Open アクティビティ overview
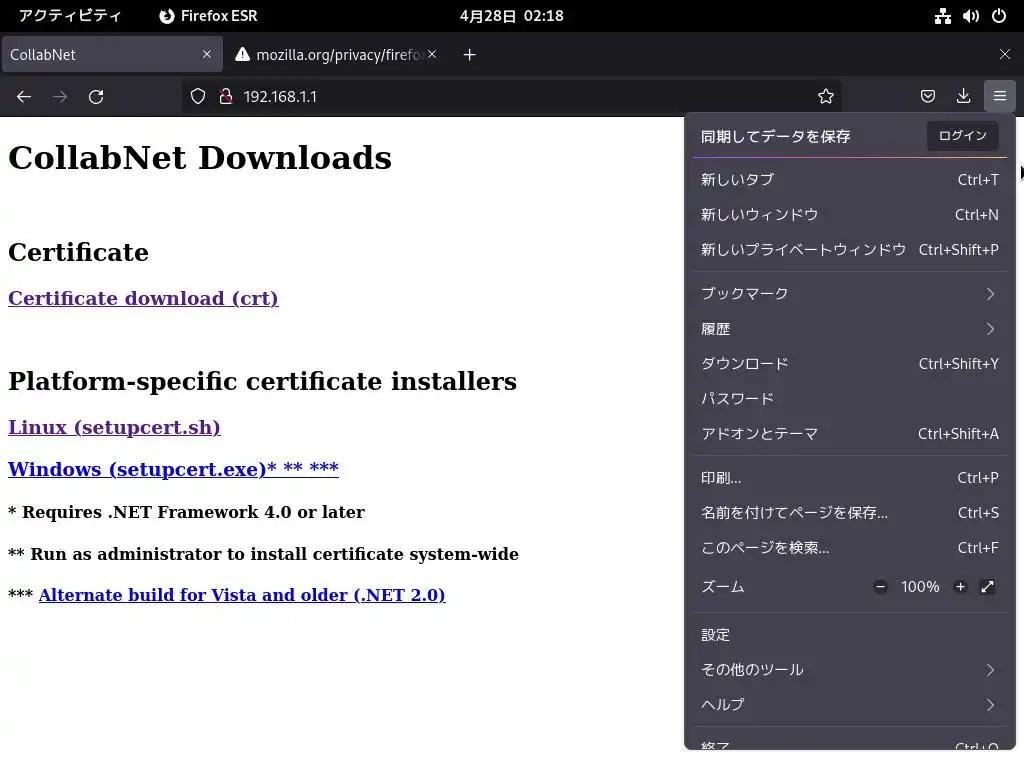Viewport: 1024px width, 768px height. [x=70, y=16]
